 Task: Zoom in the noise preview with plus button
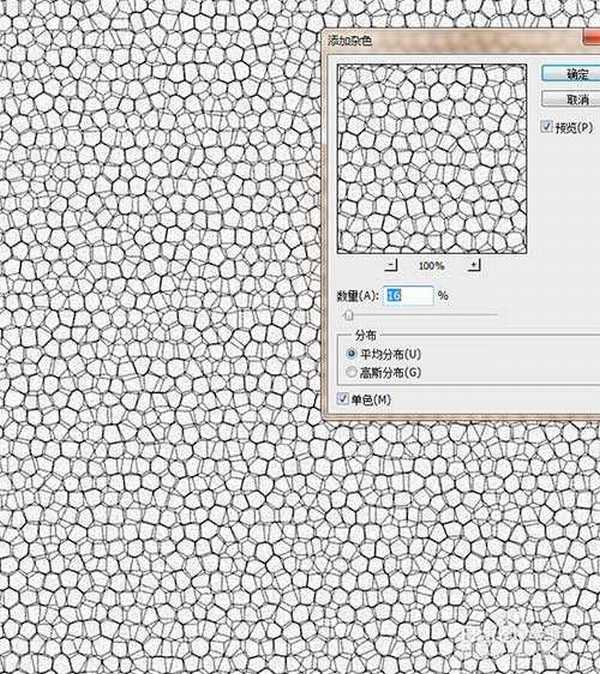pyautogui.click(x=474, y=265)
